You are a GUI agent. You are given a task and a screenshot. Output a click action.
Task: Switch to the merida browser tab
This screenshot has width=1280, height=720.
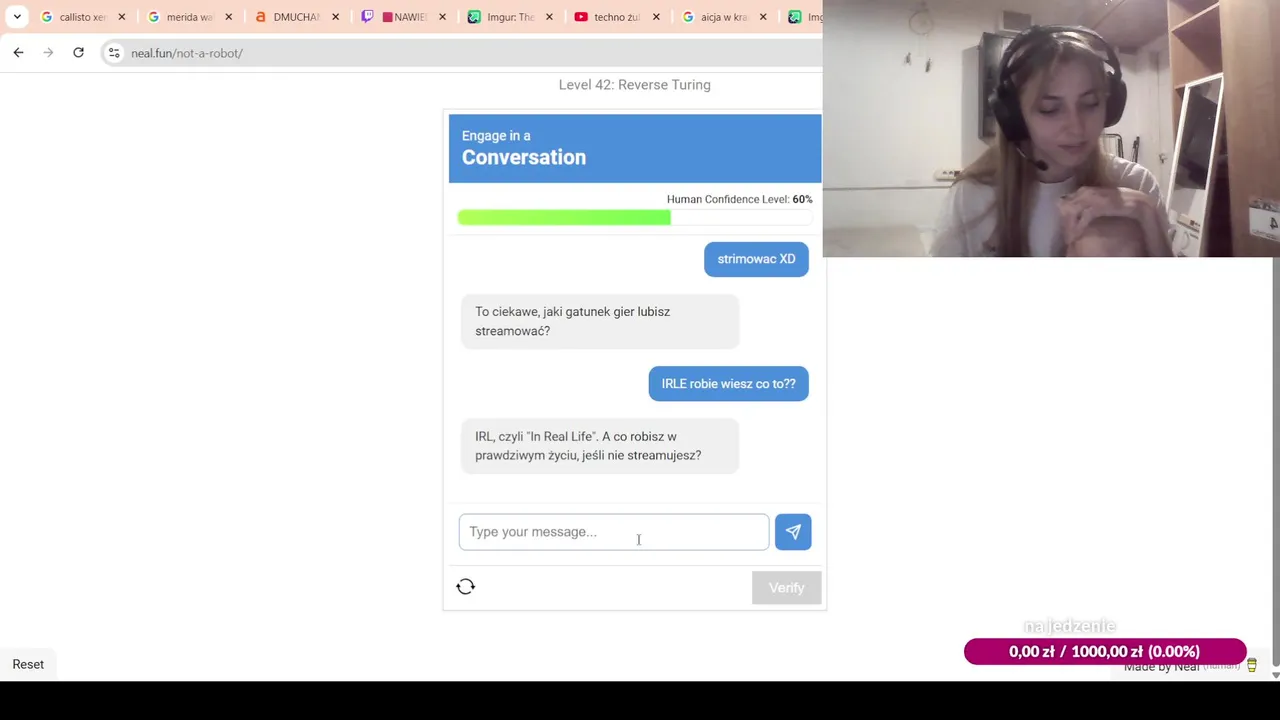[x=189, y=17]
